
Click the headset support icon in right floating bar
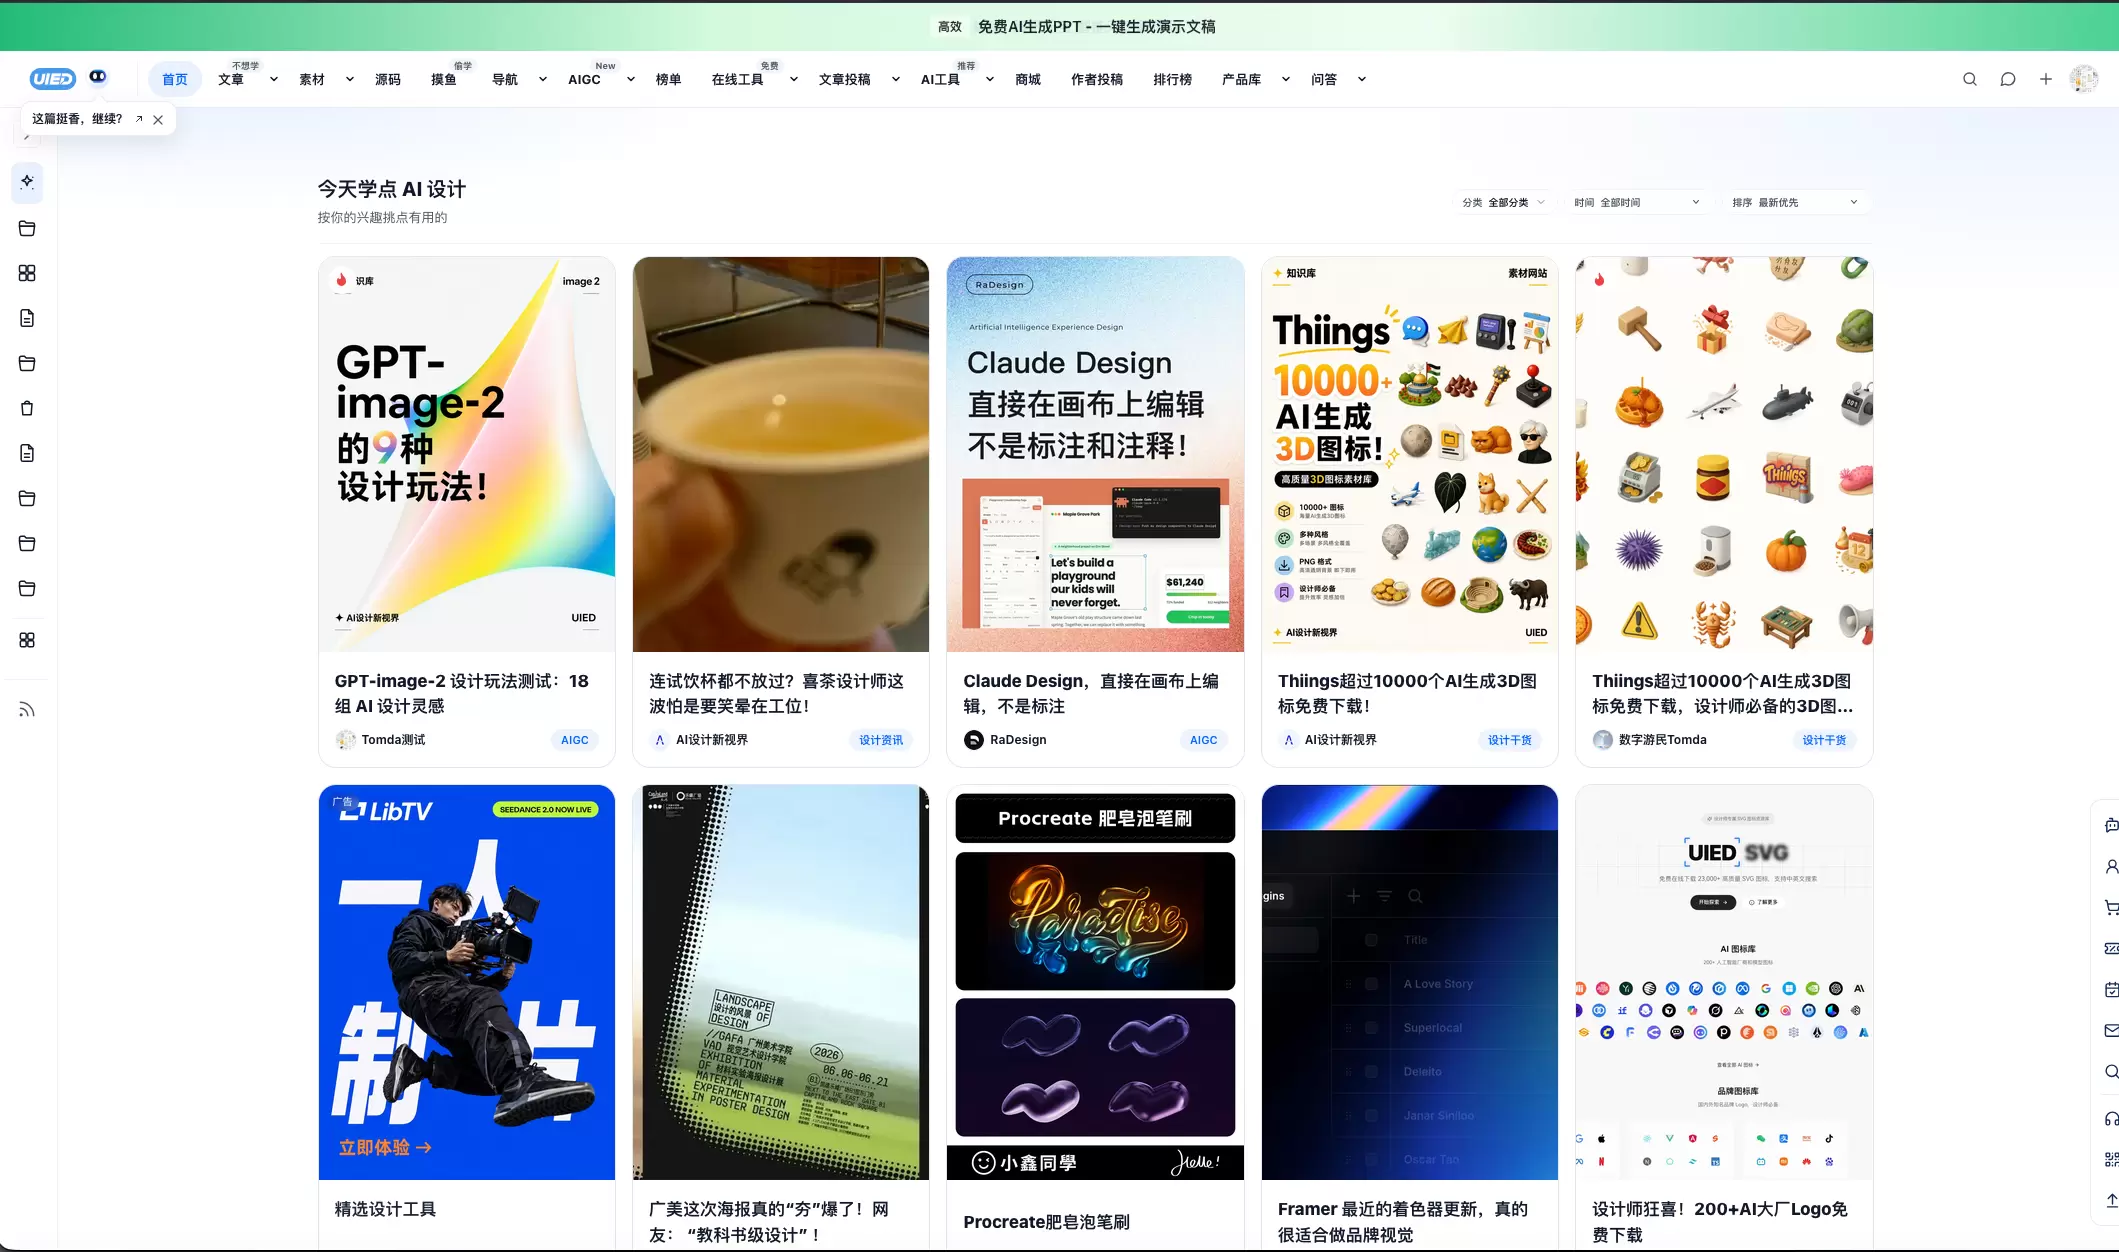(x=2111, y=1118)
